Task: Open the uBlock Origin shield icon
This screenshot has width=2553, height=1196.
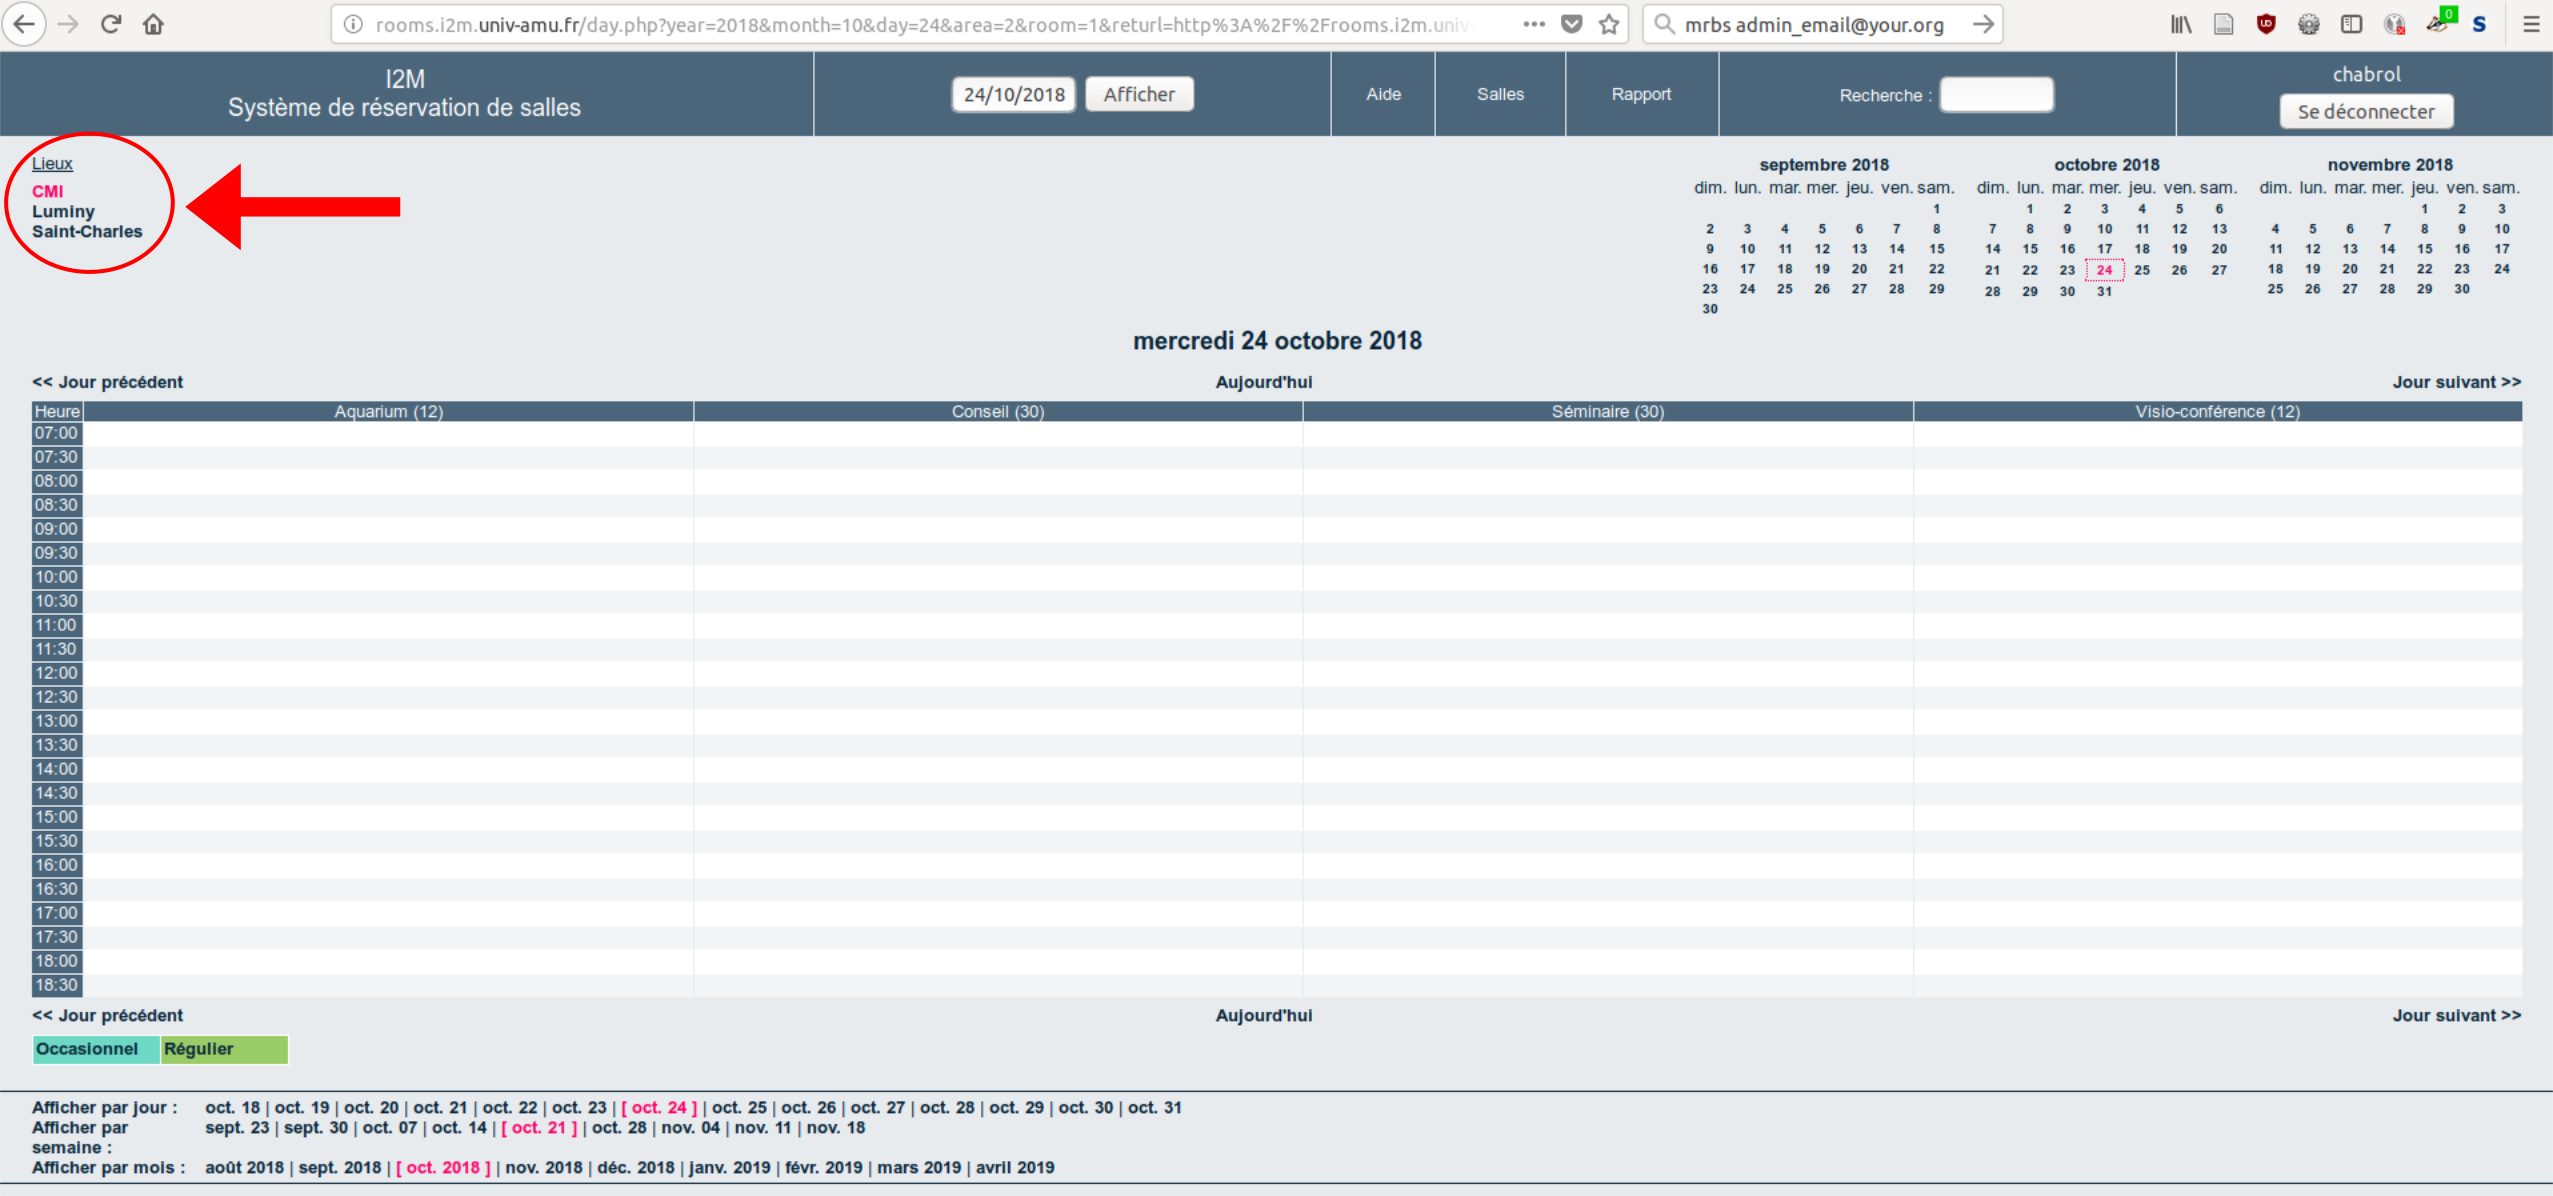Action: 2266,24
